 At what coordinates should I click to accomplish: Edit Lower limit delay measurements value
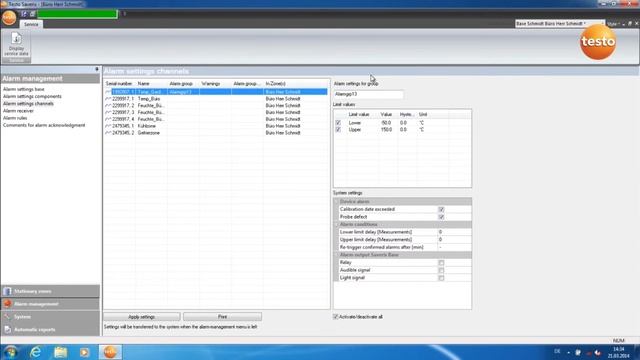(454, 232)
